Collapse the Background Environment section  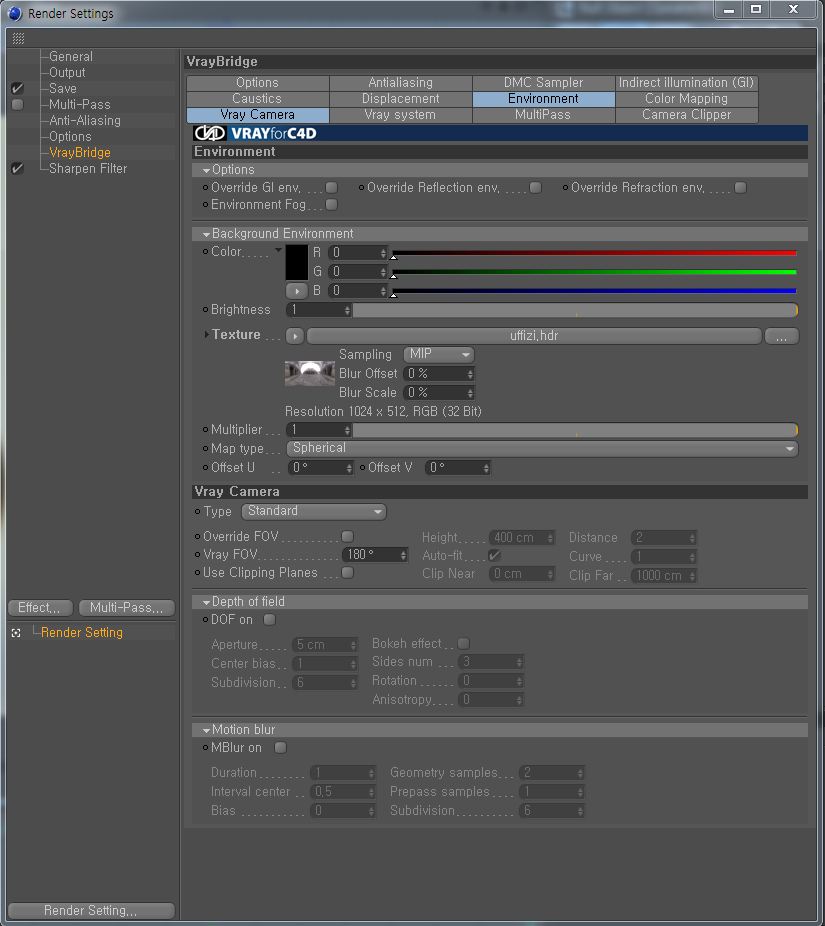click(x=206, y=234)
